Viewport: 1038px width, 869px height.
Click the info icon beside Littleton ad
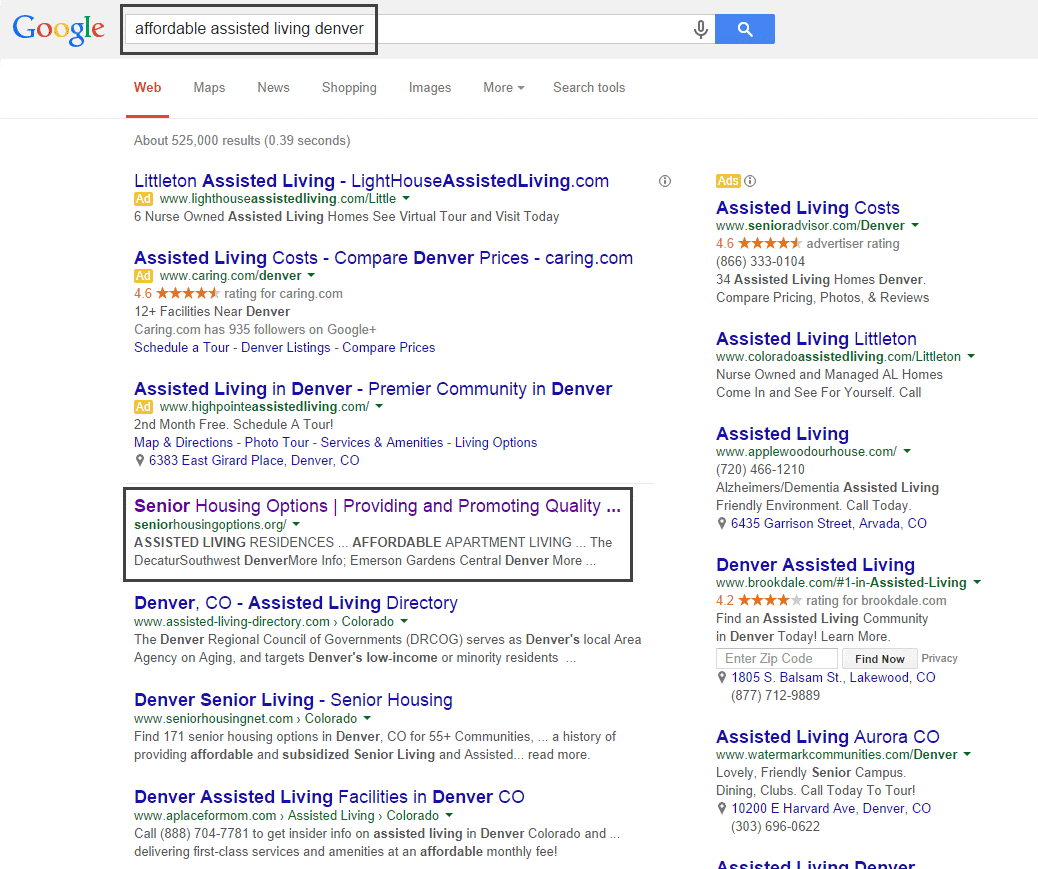point(665,181)
